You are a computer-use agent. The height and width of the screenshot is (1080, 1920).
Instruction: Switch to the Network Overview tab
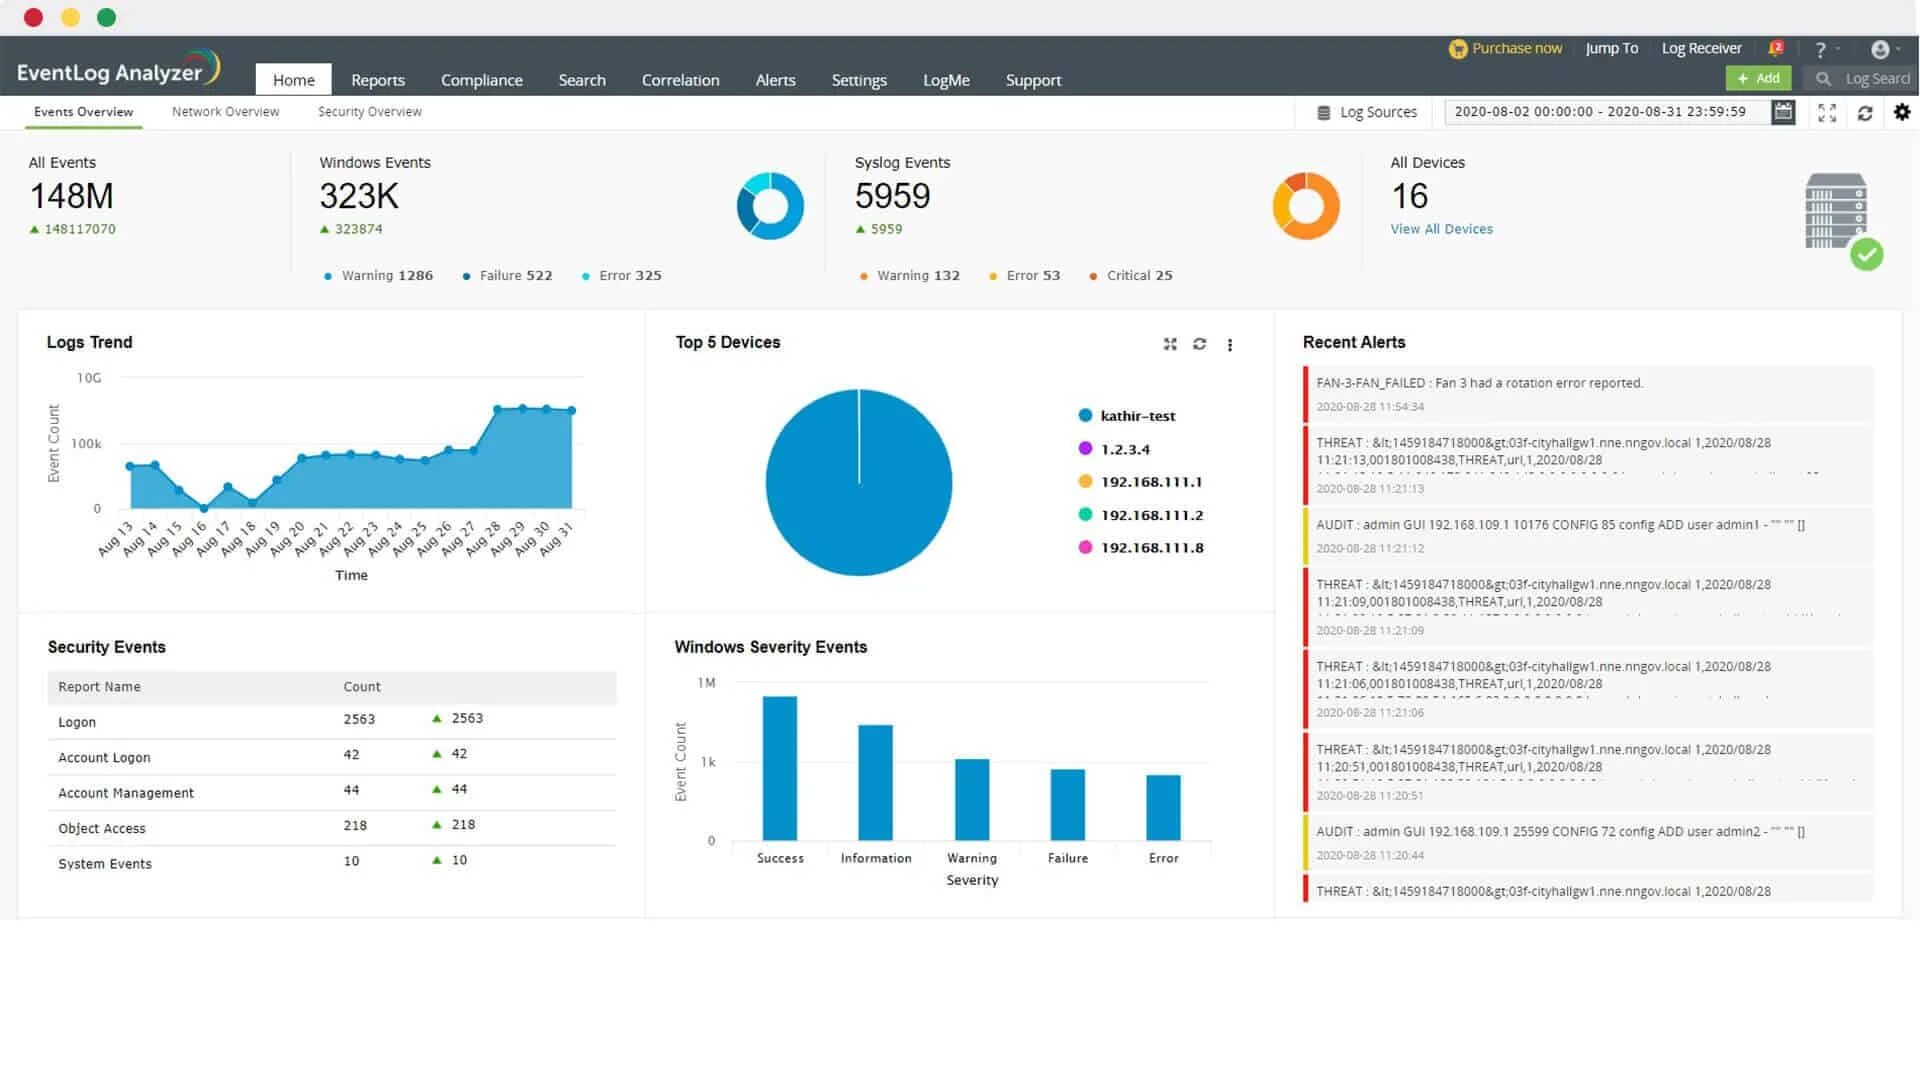[x=225, y=112]
